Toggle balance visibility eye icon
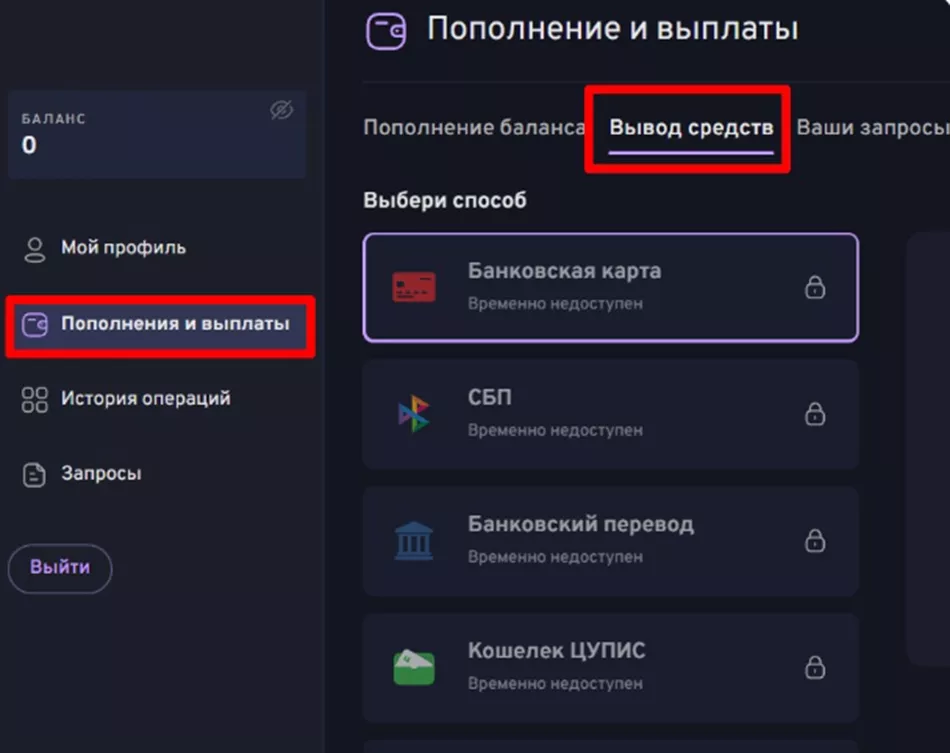Viewport: 950px width, 753px height. (281, 111)
